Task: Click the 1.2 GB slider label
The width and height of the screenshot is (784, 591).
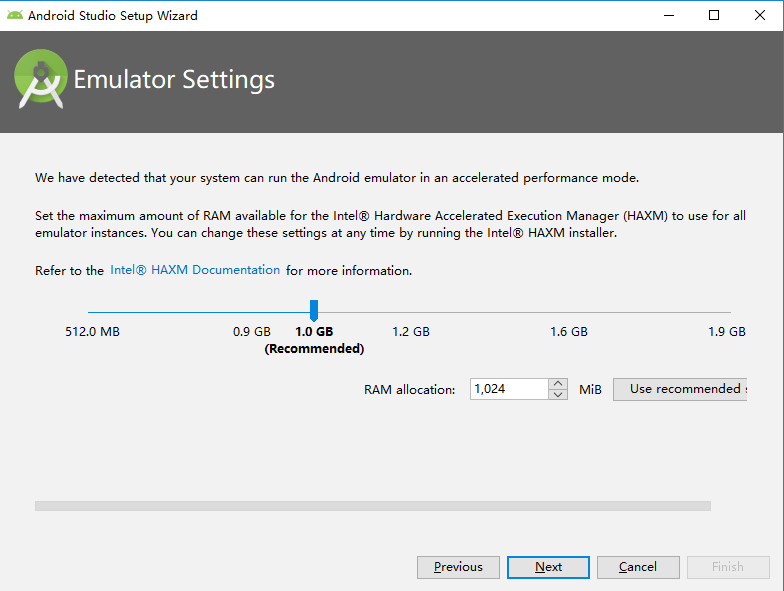Action: coord(410,332)
